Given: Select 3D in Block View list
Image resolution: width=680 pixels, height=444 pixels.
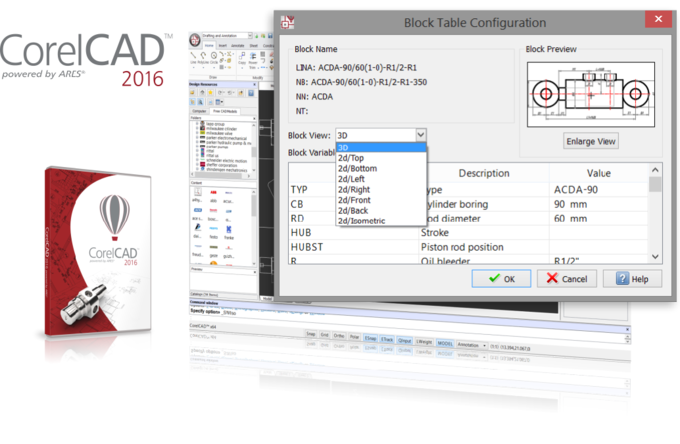Looking at the screenshot, I should [381, 147].
